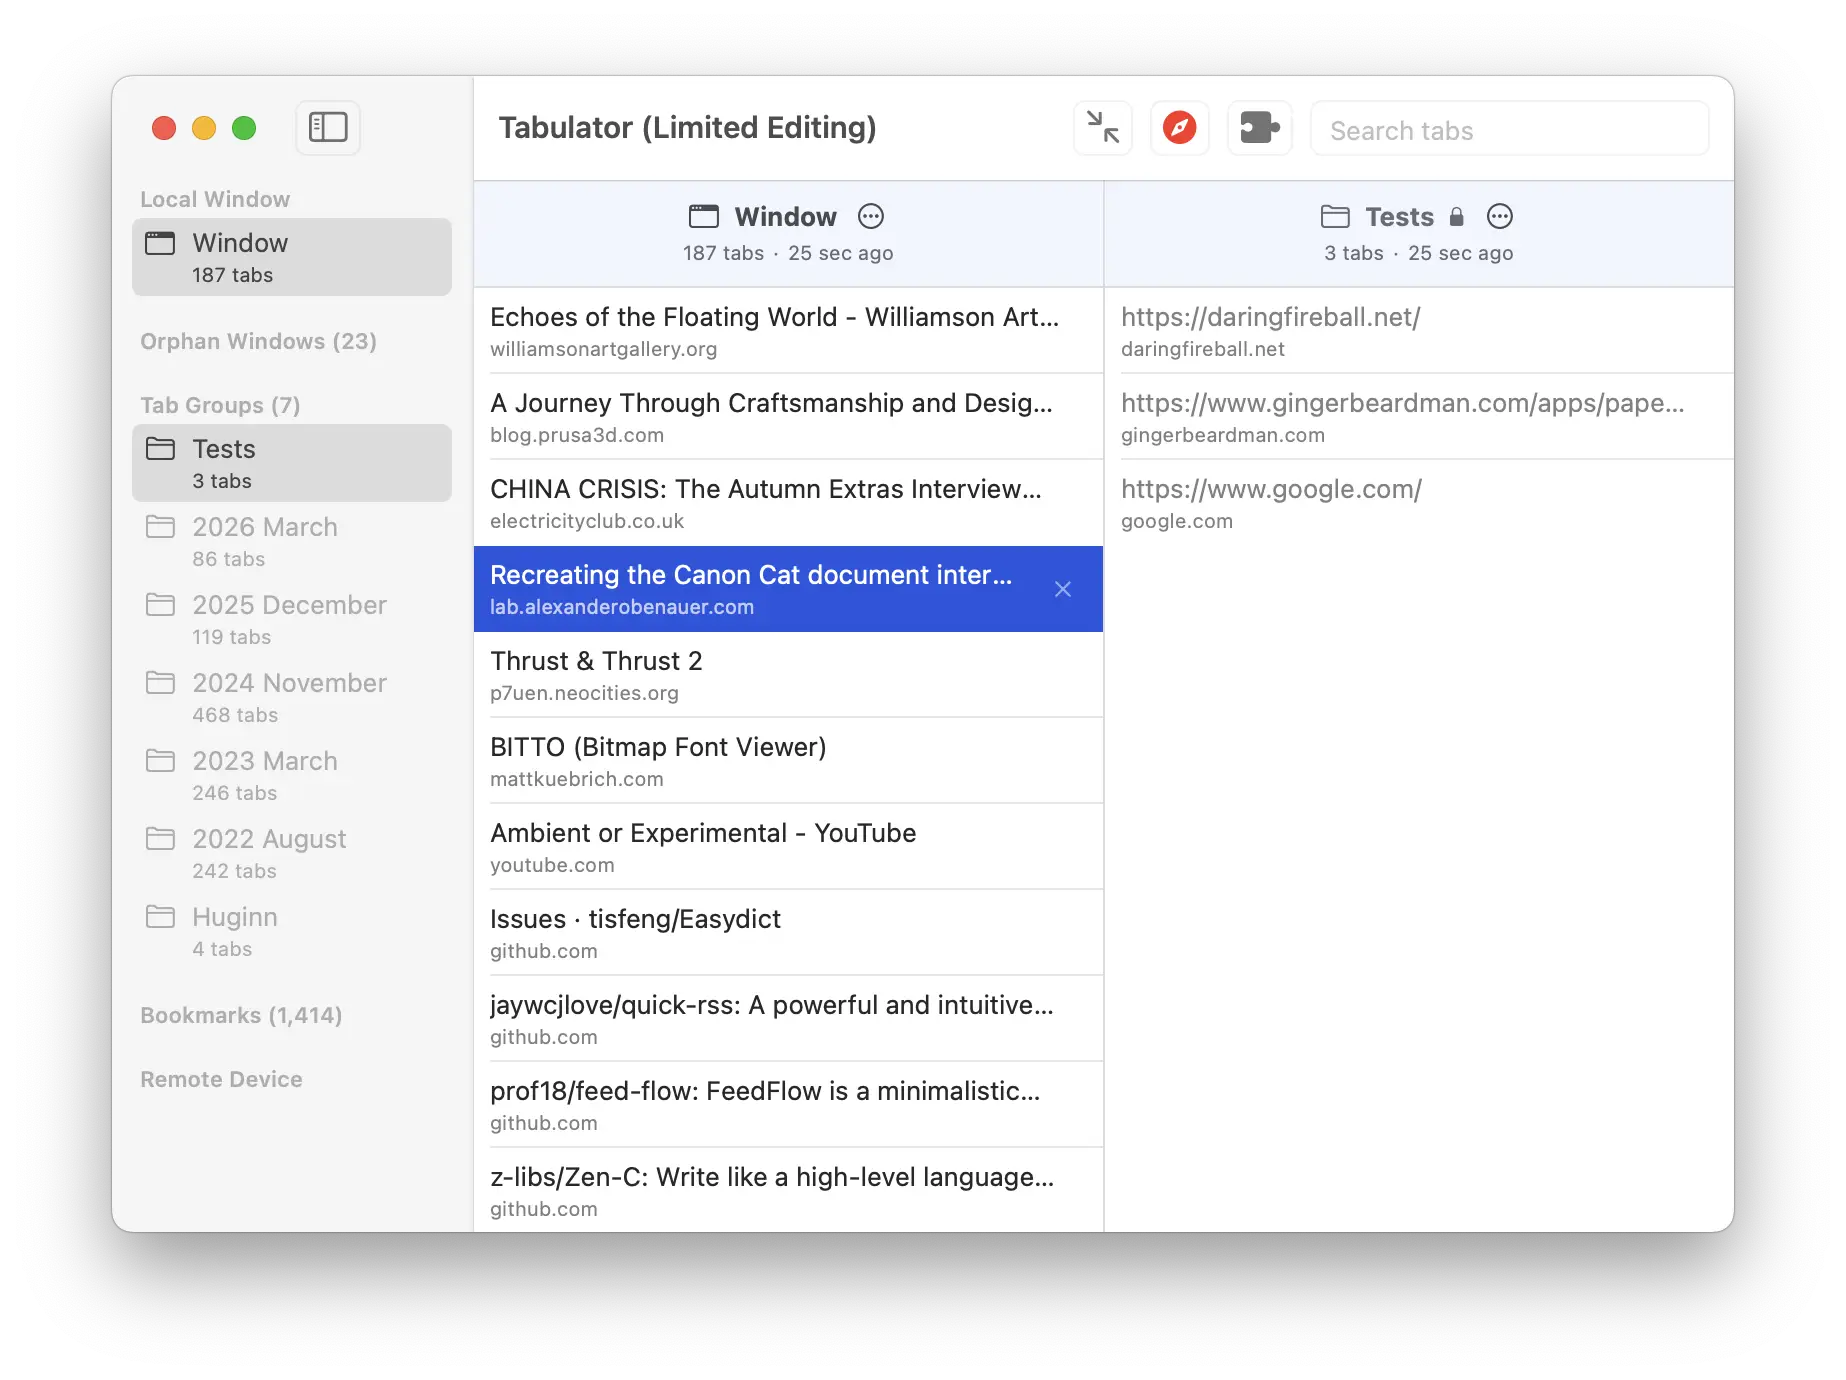
Task: Open the ellipsis menu for the Tests column
Action: [1500, 216]
